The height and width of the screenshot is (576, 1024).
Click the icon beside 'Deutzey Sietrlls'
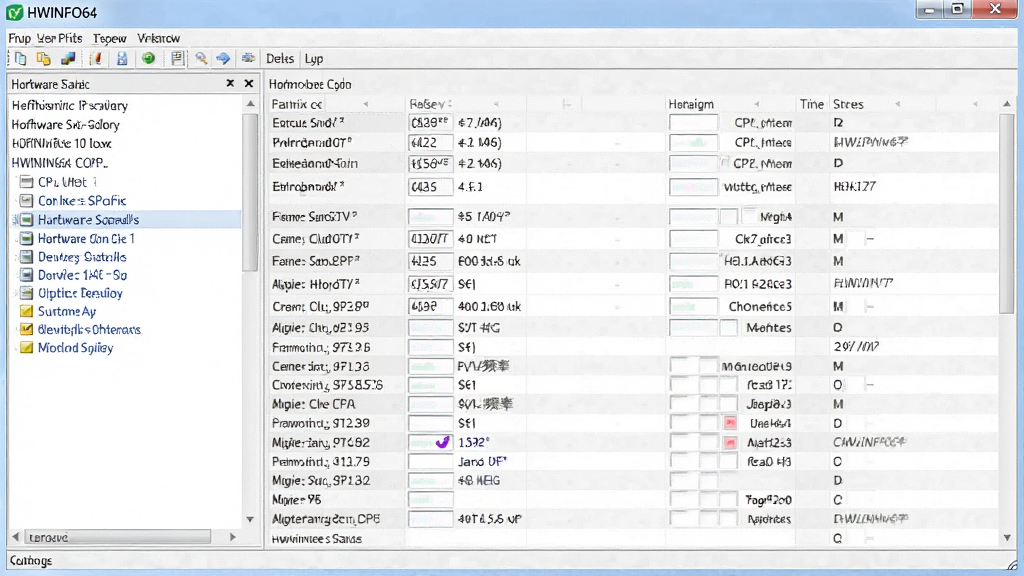[x=26, y=257]
